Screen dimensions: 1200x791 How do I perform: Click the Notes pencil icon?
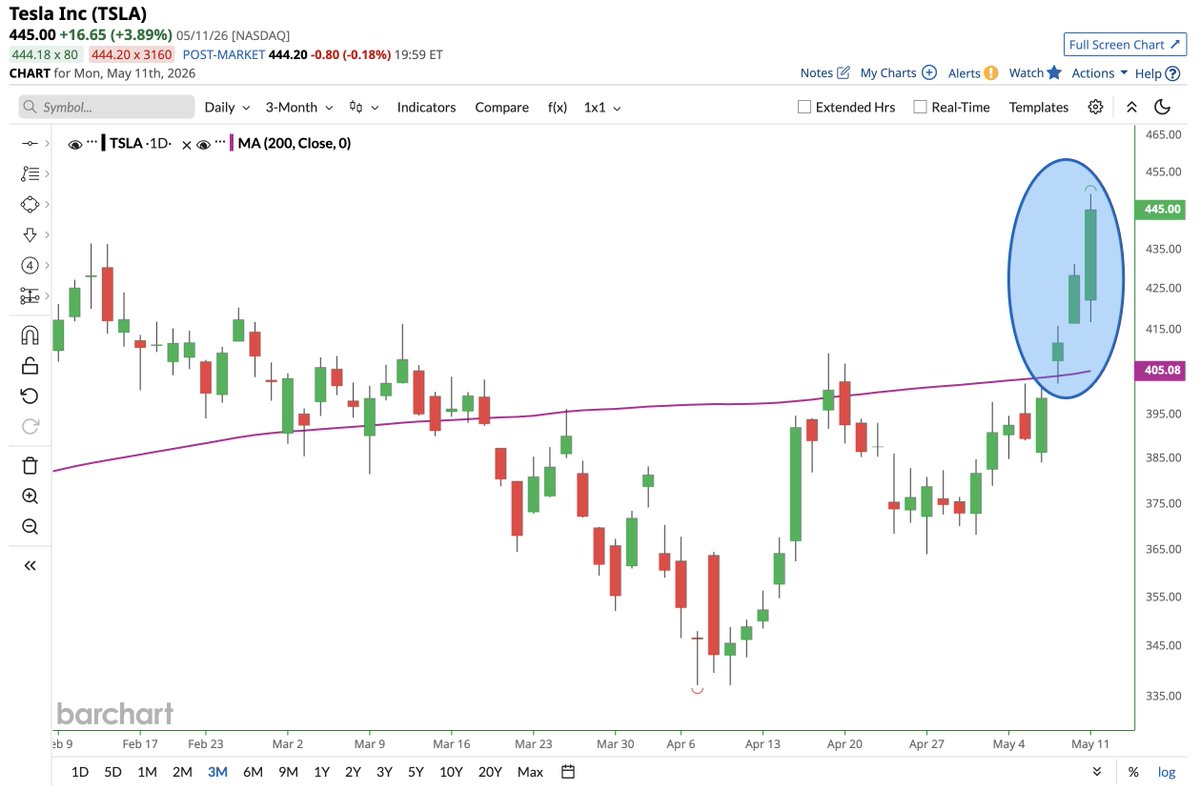pos(843,73)
